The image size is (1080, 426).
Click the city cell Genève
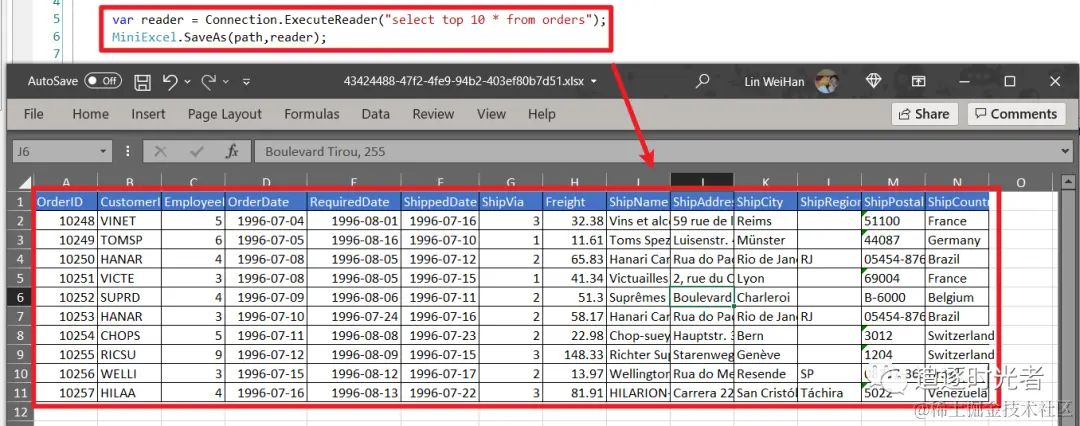point(766,355)
